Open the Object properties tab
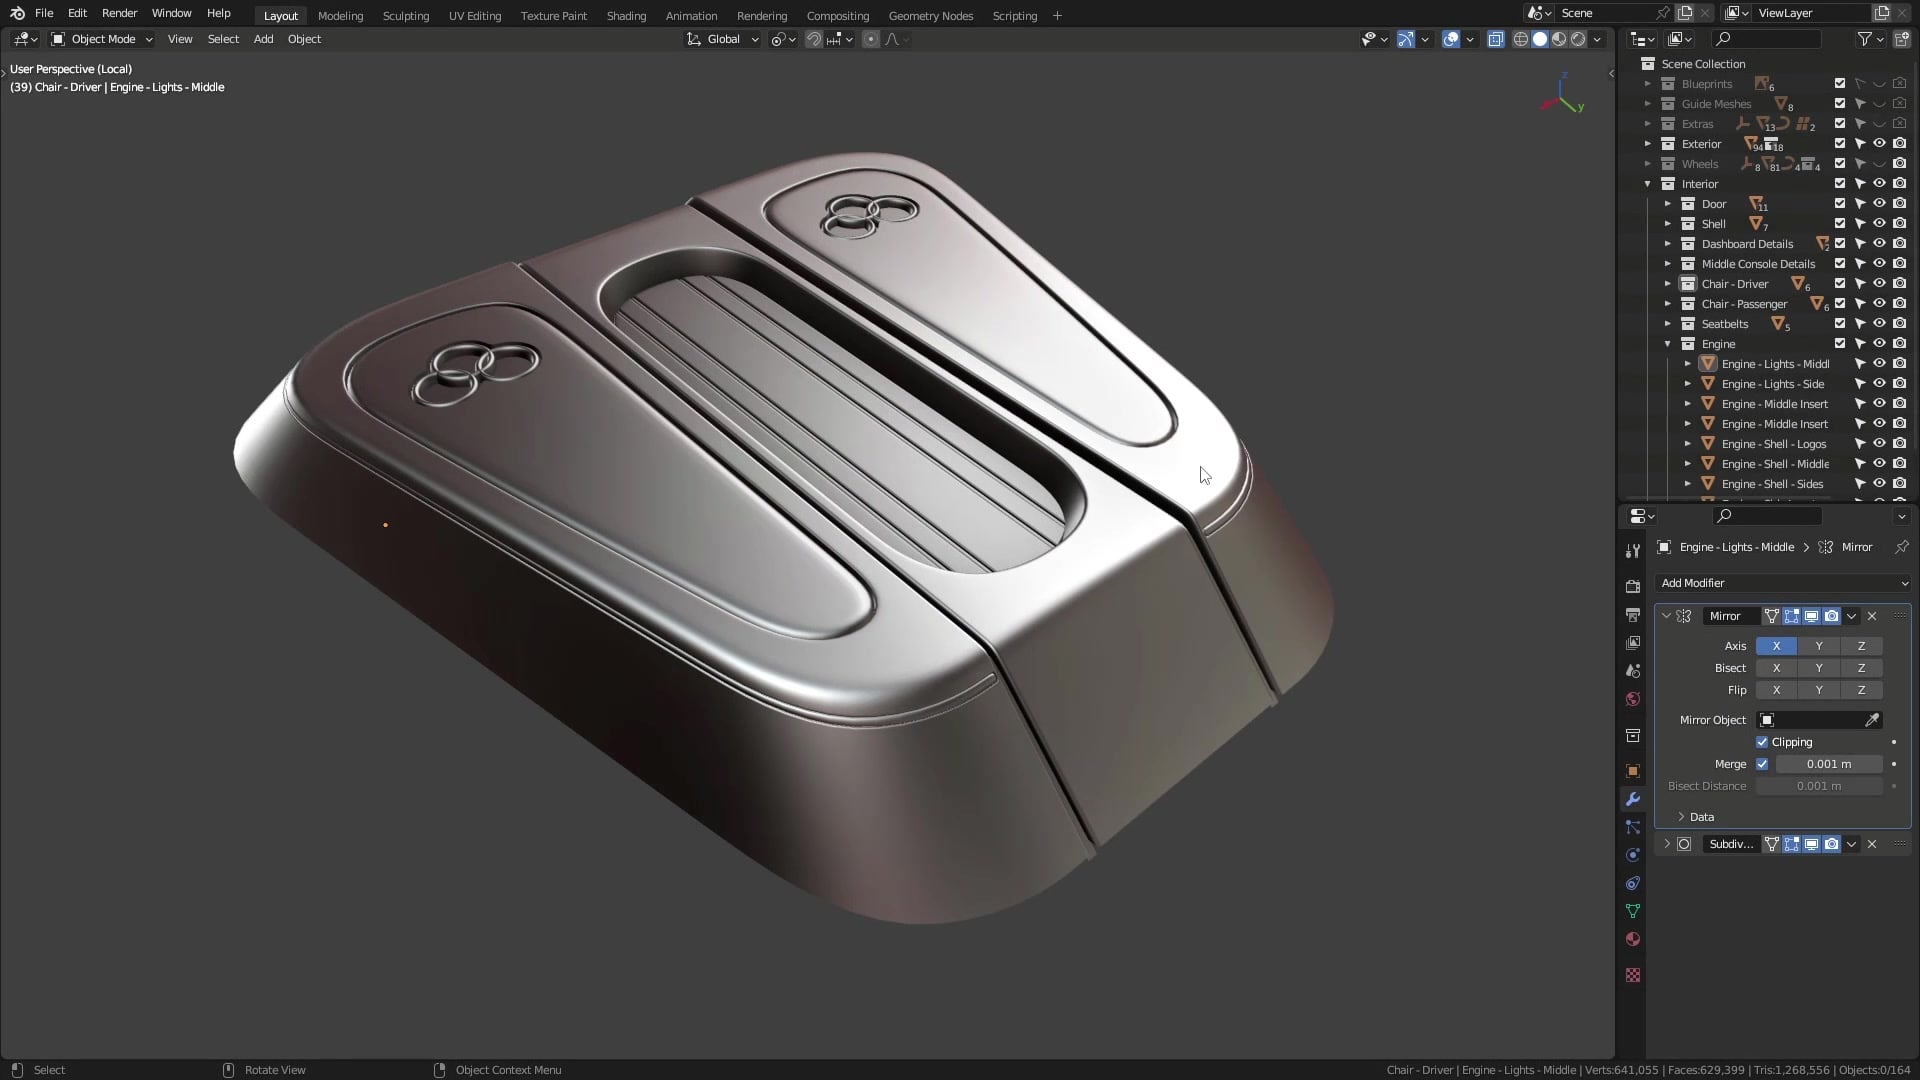 pyautogui.click(x=1633, y=771)
